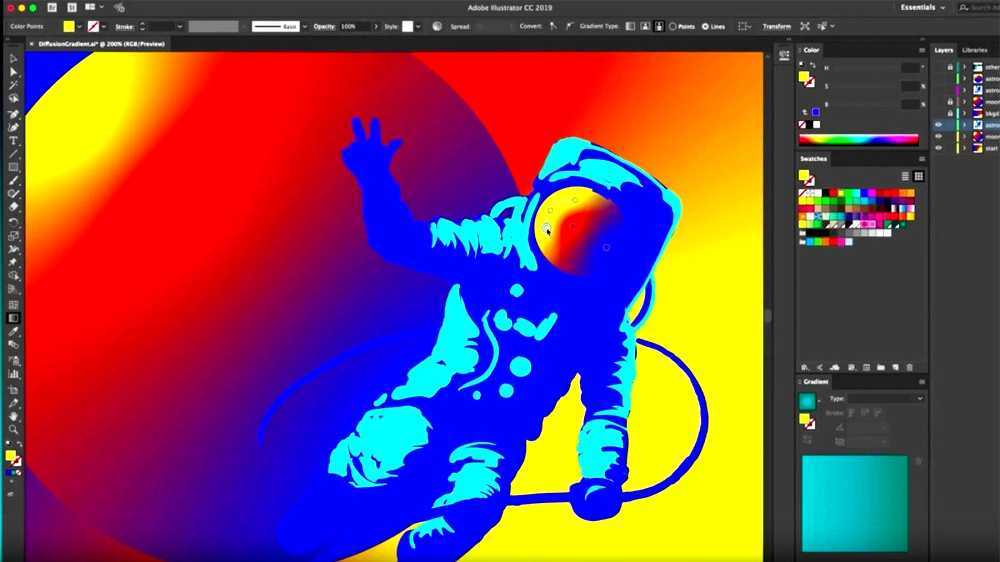This screenshot has height=562, width=1000.
Task: Open the Stroke color dropdown arrow
Action: [104, 27]
